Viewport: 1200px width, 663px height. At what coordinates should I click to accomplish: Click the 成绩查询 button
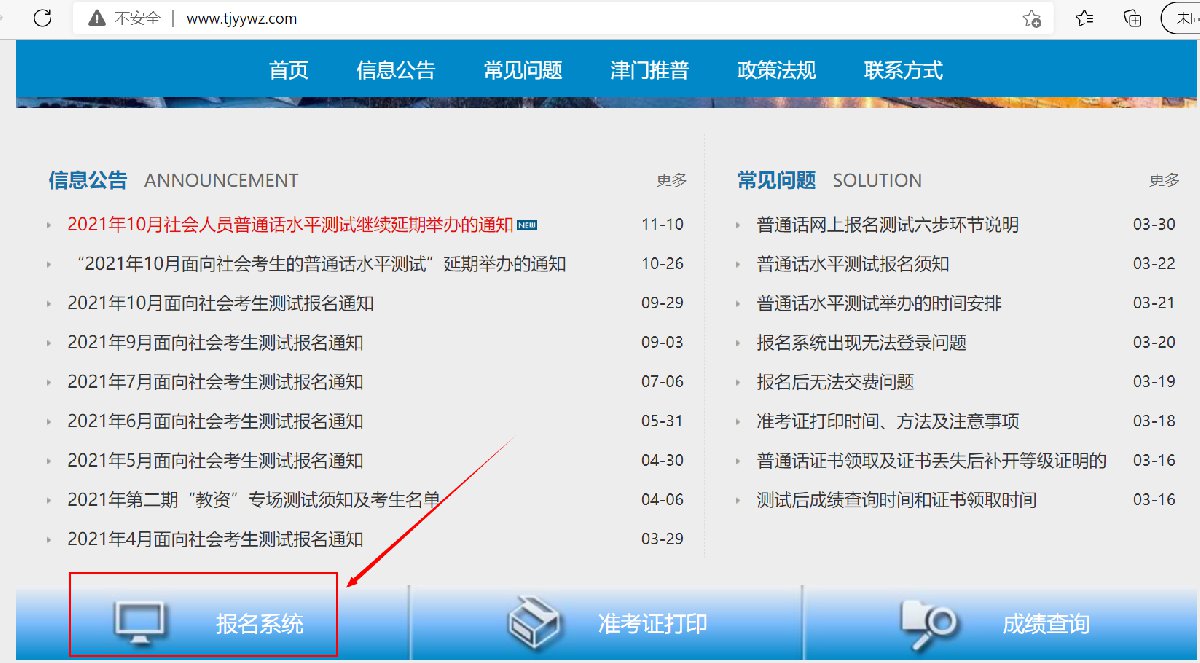[1002, 622]
